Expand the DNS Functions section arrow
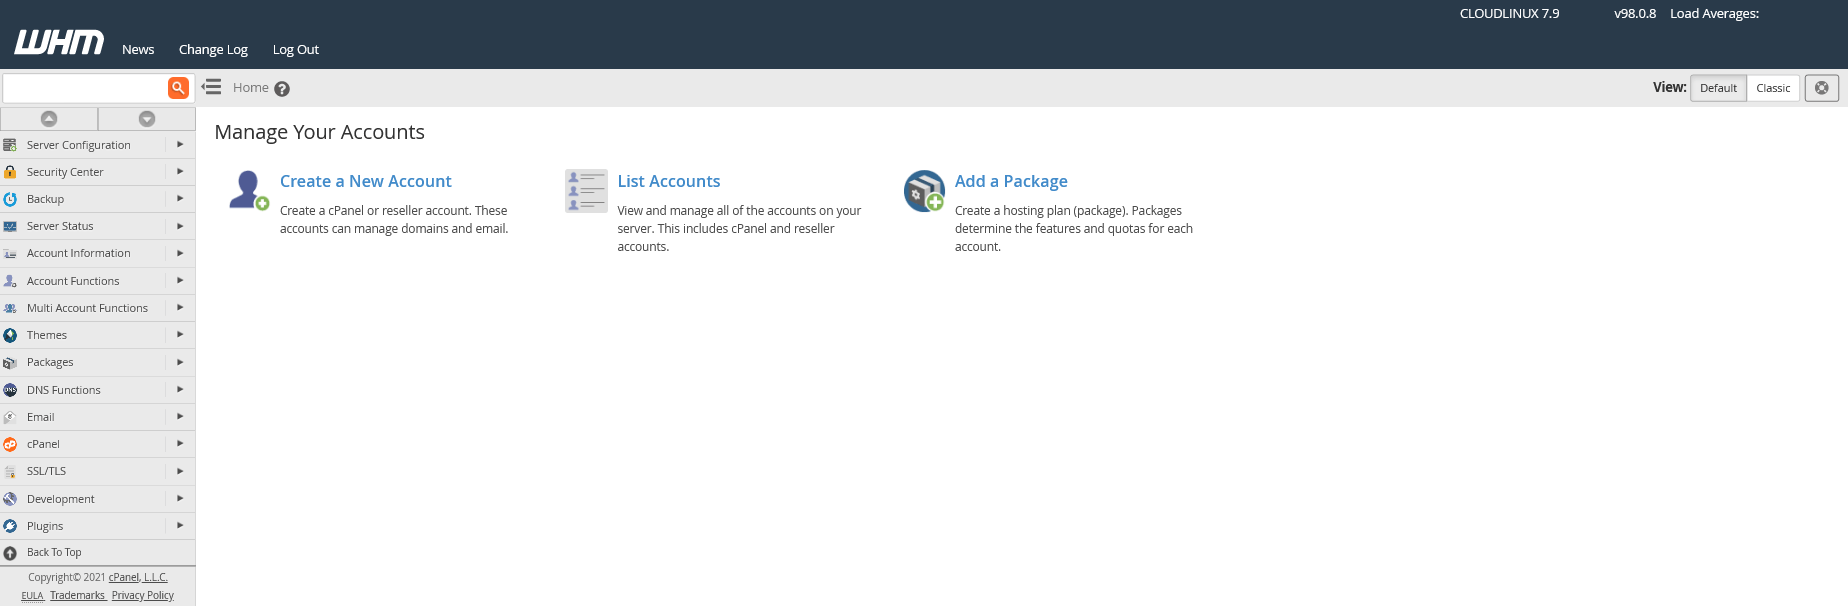1848x606 pixels. (x=180, y=390)
